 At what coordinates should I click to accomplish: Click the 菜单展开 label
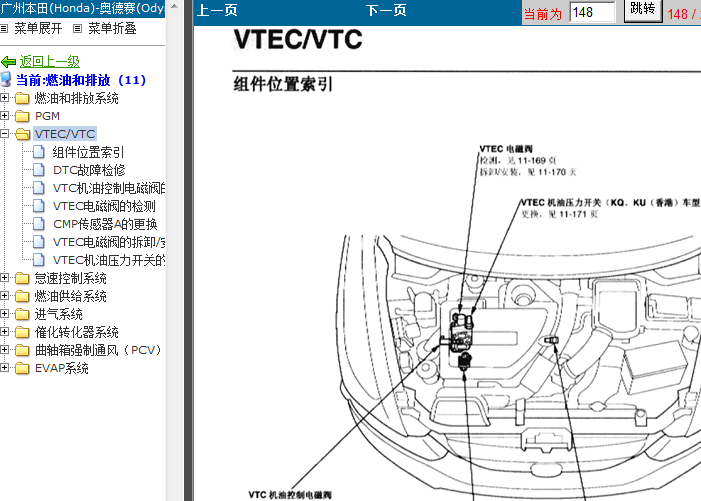pos(38,29)
